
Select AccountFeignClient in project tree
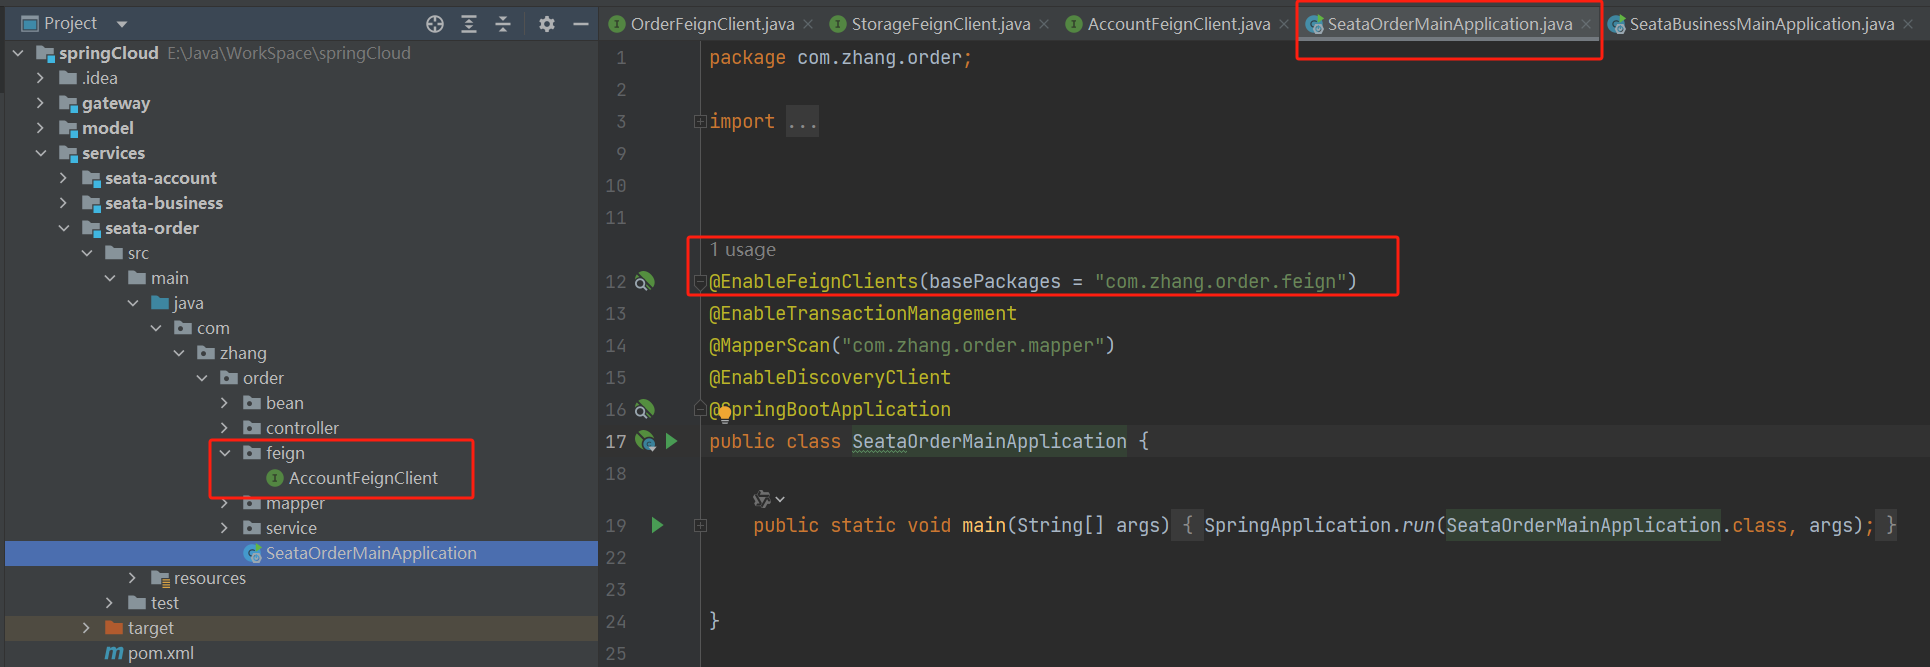pos(362,478)
